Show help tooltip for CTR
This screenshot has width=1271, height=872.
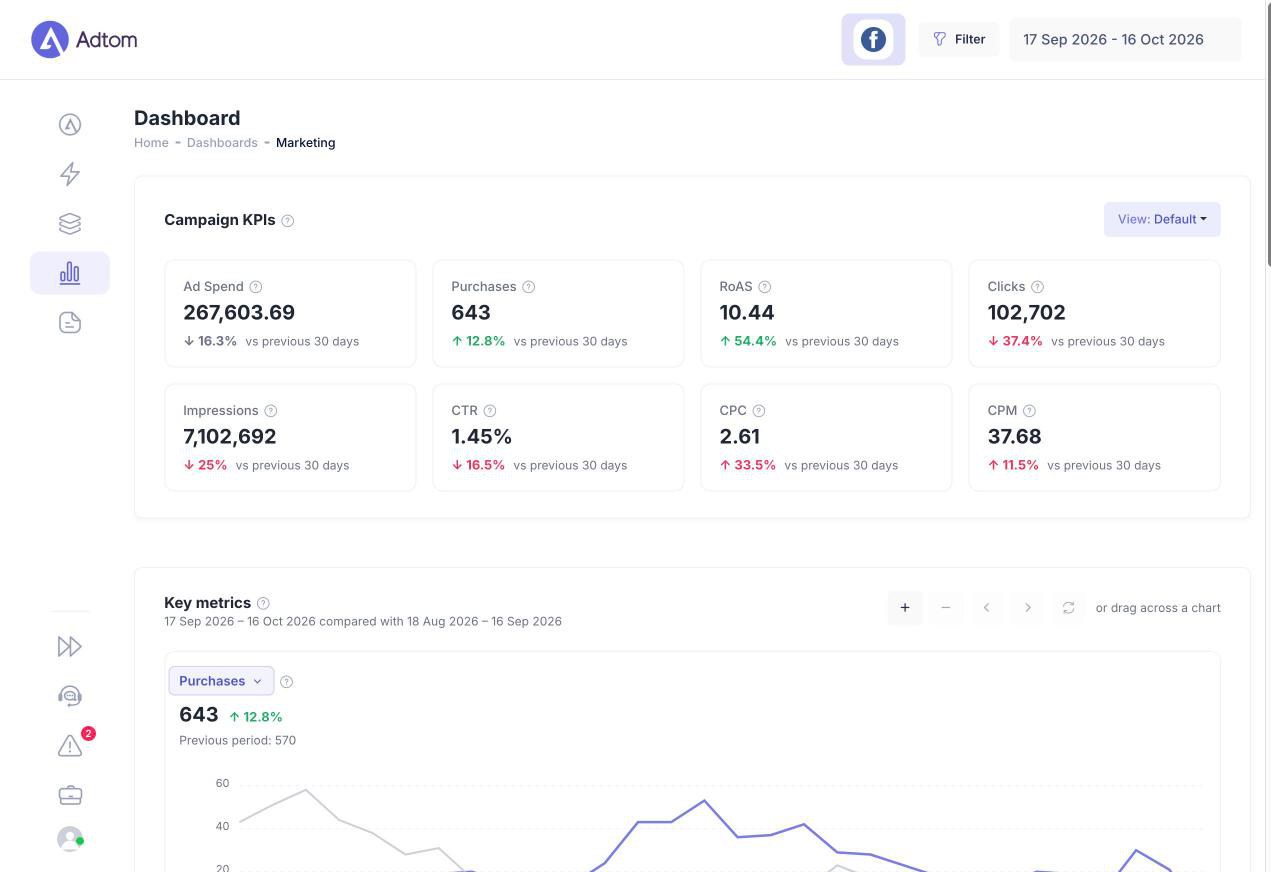tap(490, 411)
